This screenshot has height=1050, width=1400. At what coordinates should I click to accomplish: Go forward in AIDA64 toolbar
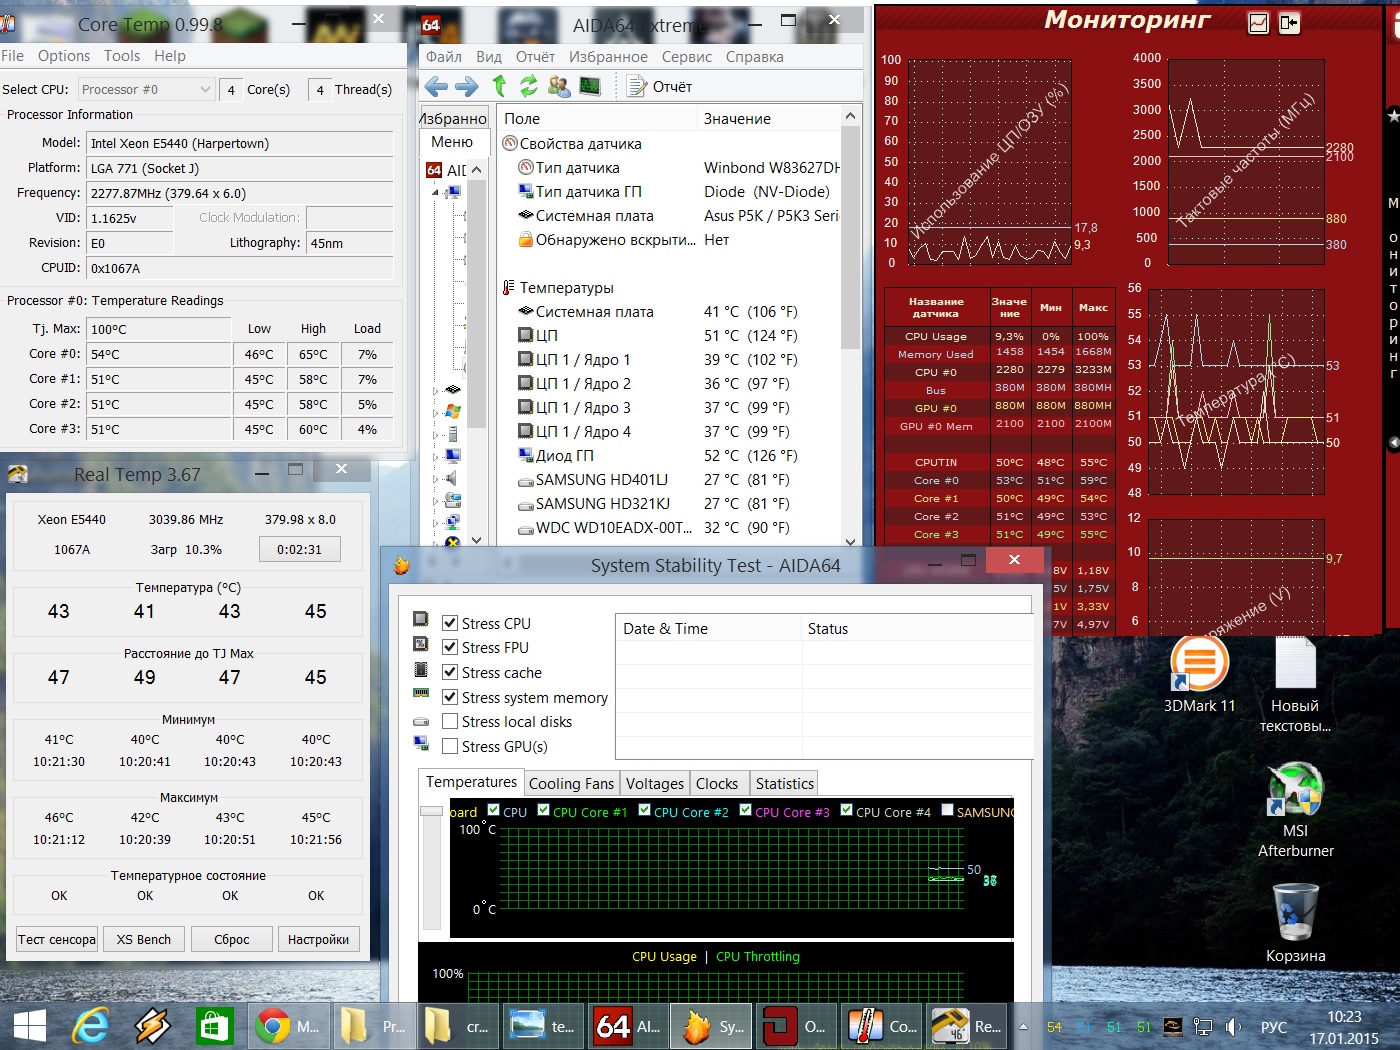[467, 87]
